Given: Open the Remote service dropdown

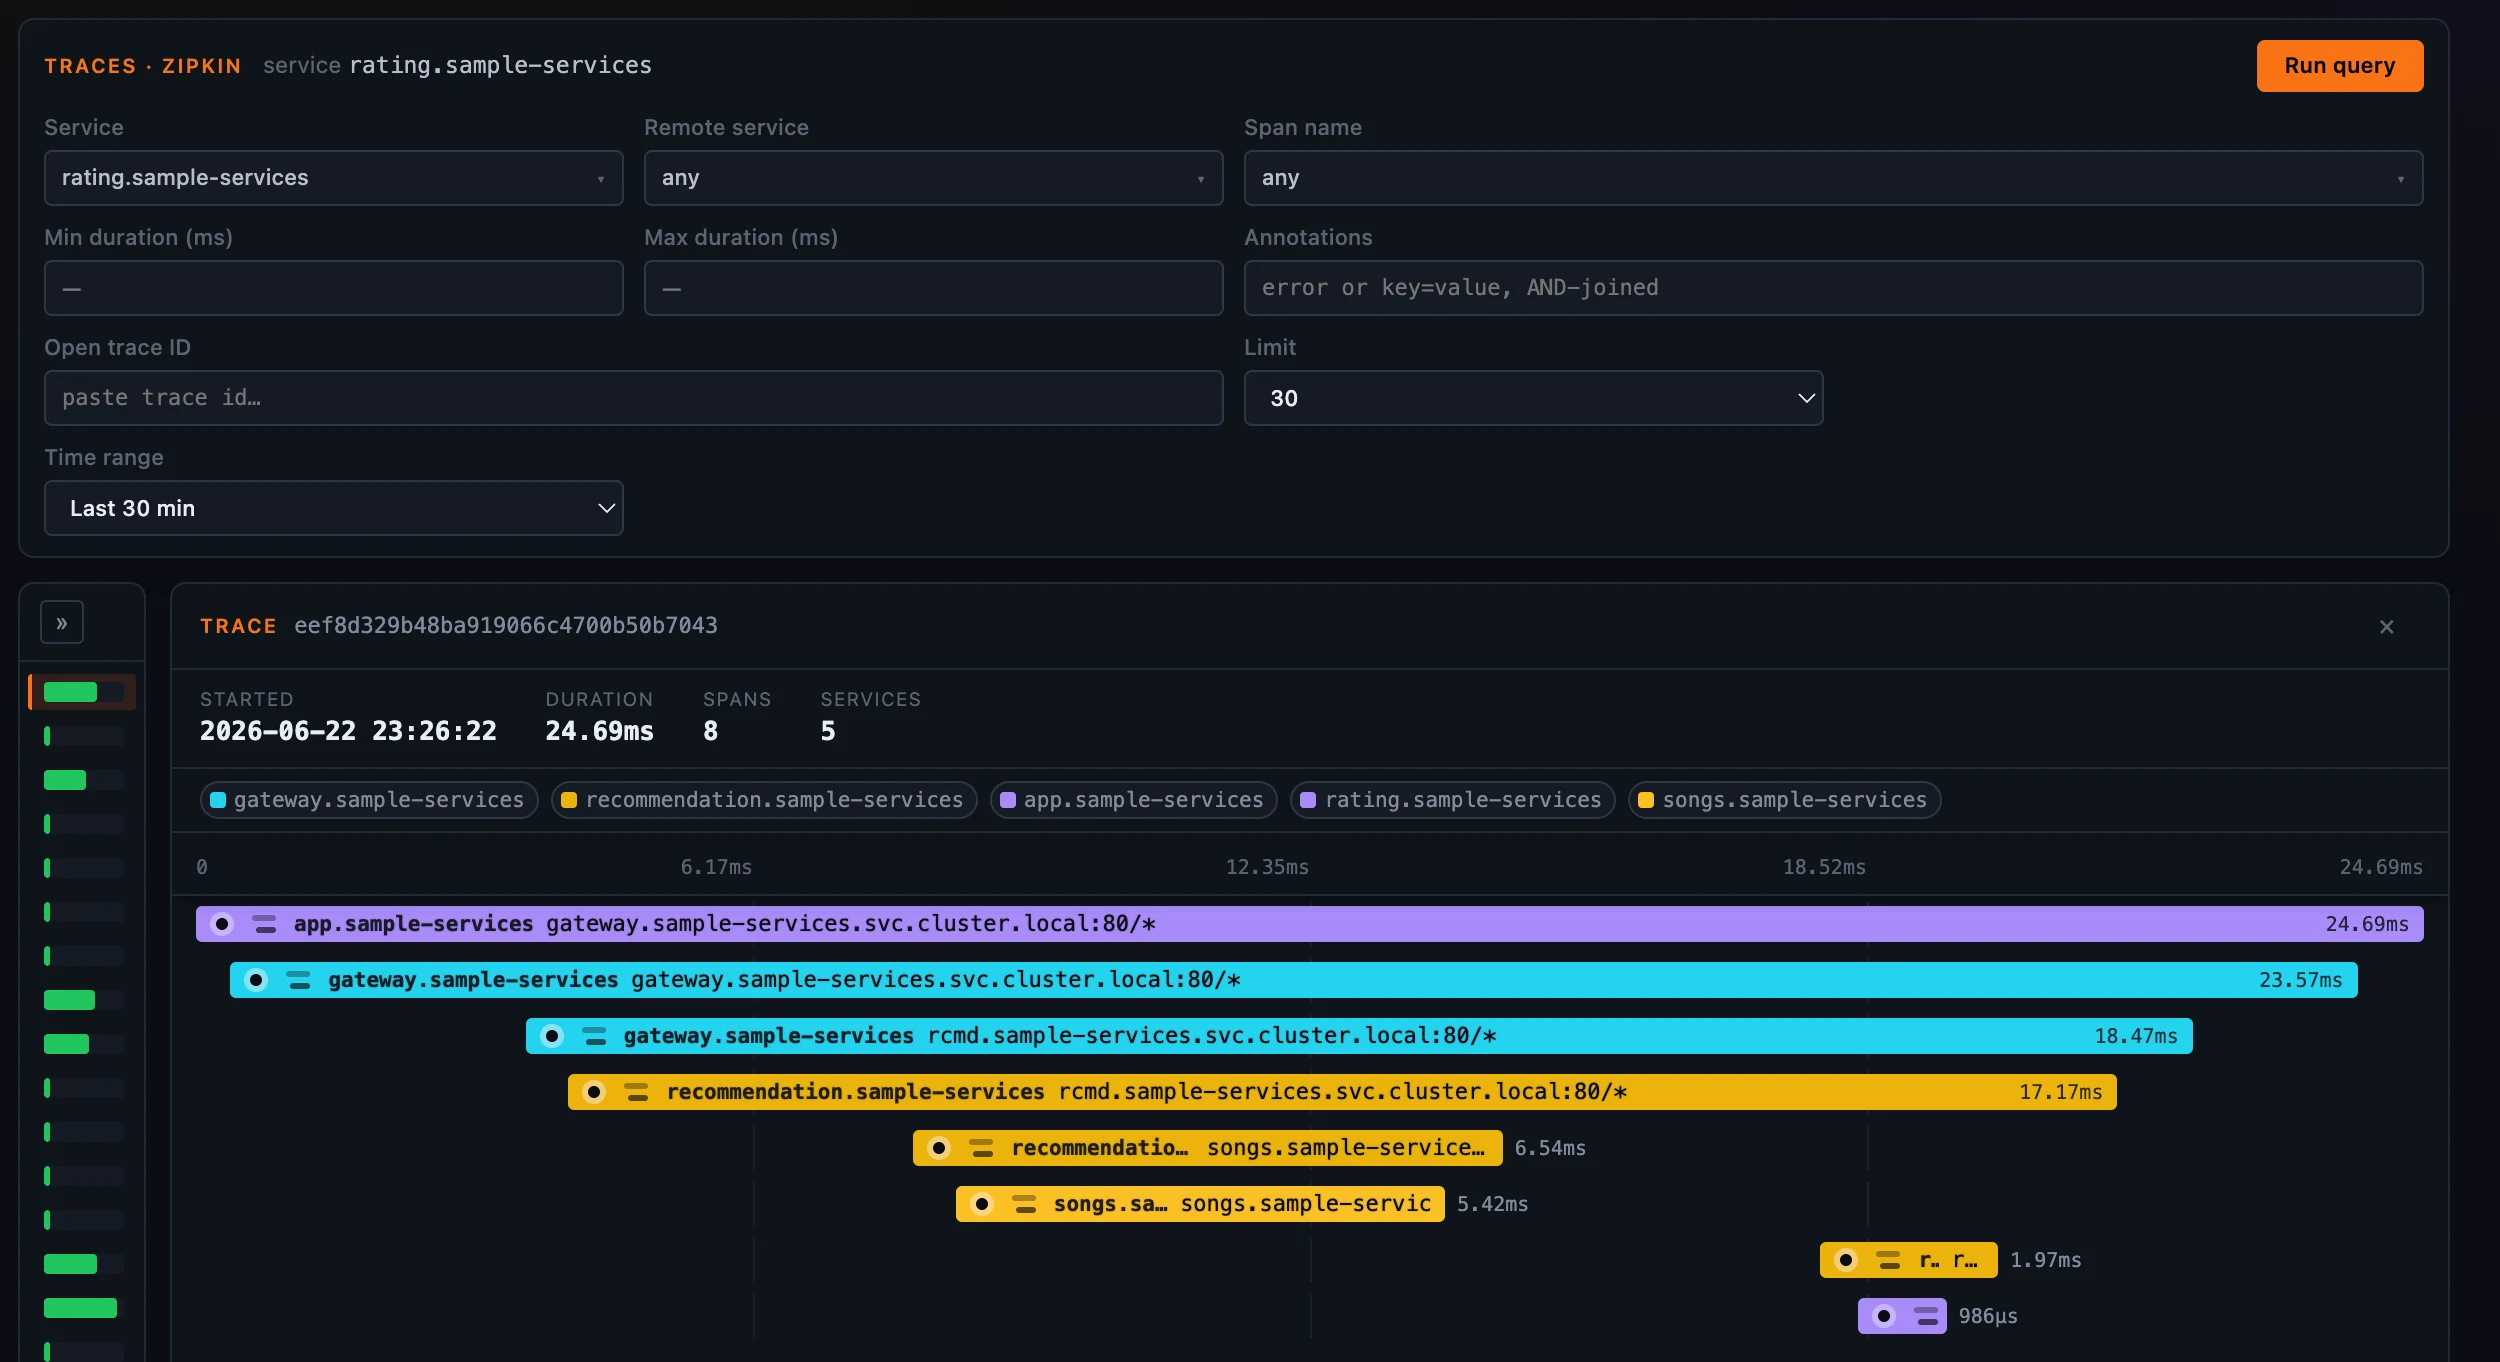Looking at the screenshot, I should click(x=933, y=178).
